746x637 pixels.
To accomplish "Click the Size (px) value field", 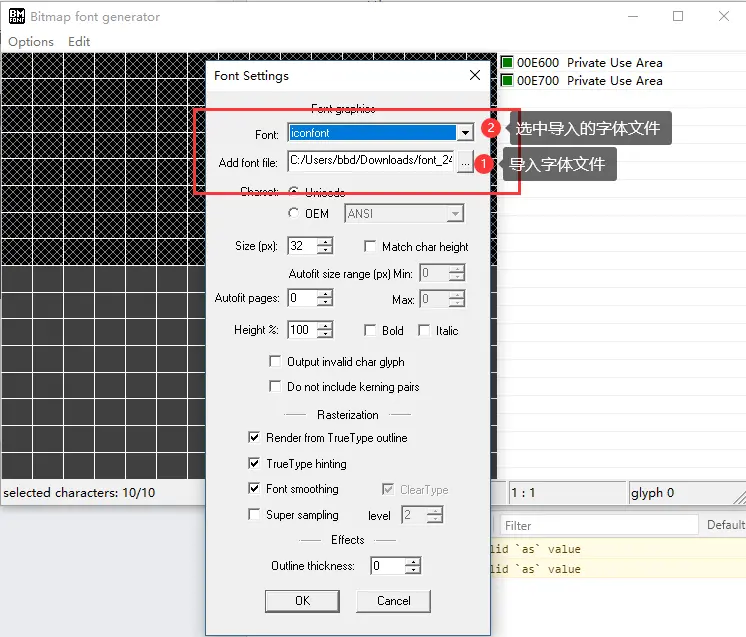I will (303, 246).
